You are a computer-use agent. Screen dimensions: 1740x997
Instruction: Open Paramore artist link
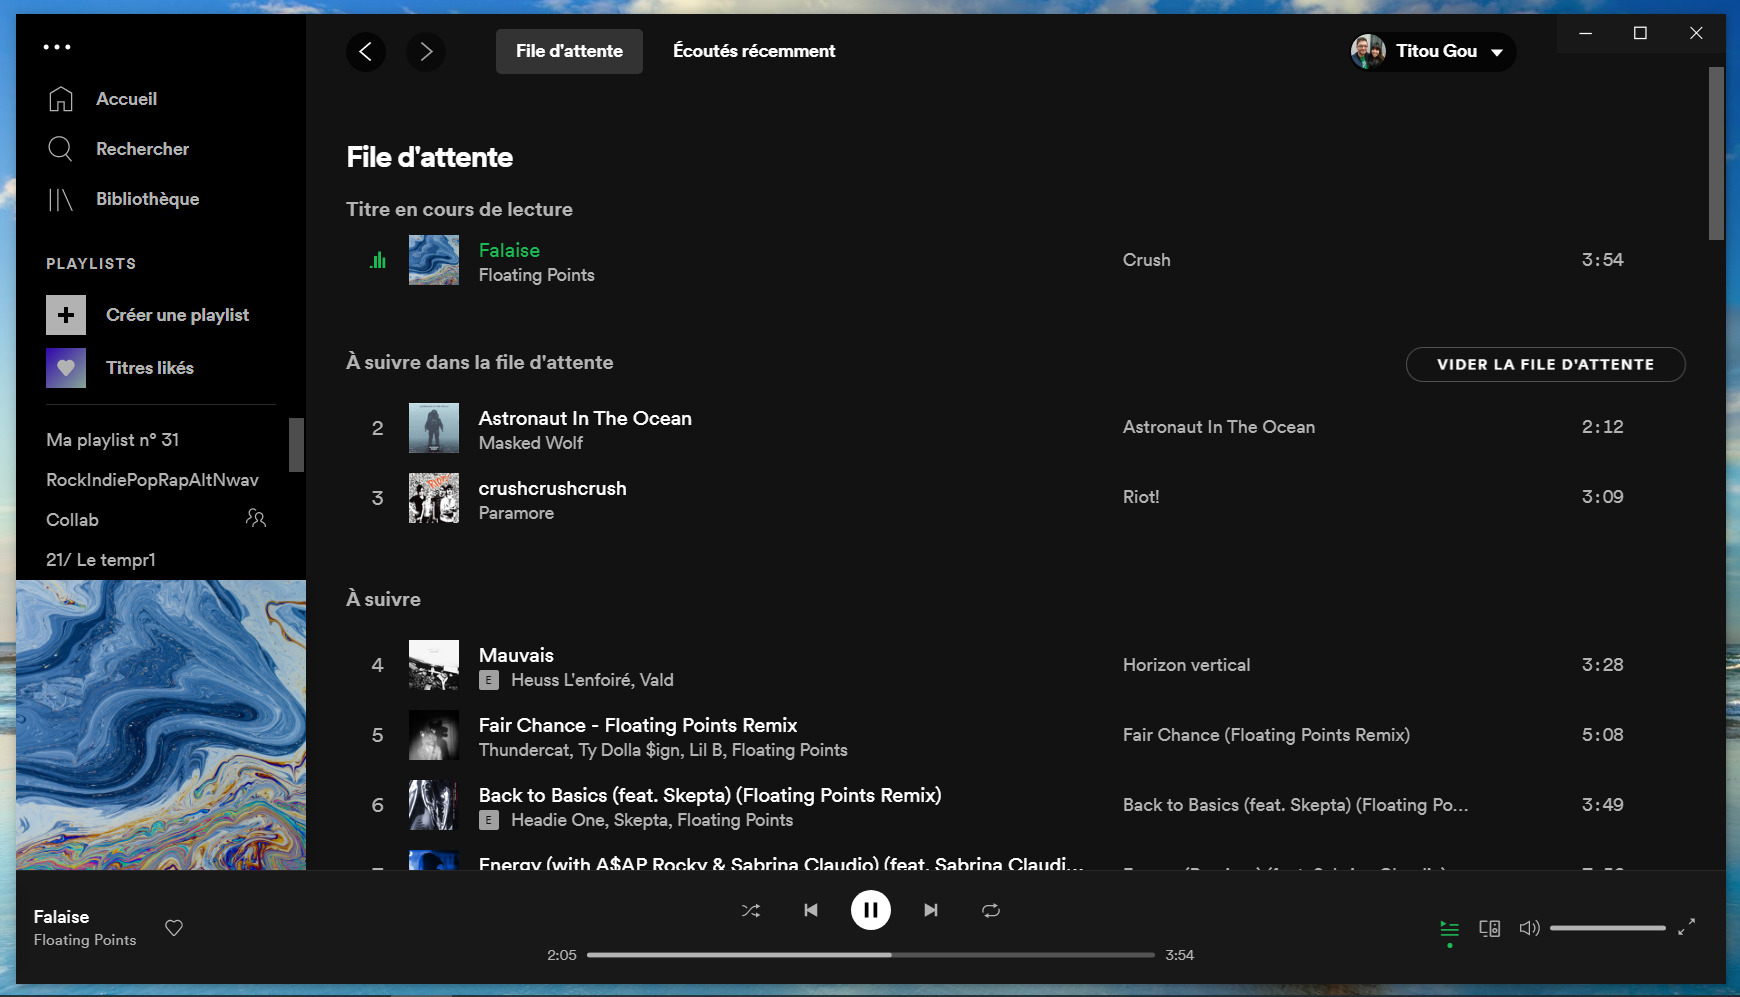pos(516,513)
